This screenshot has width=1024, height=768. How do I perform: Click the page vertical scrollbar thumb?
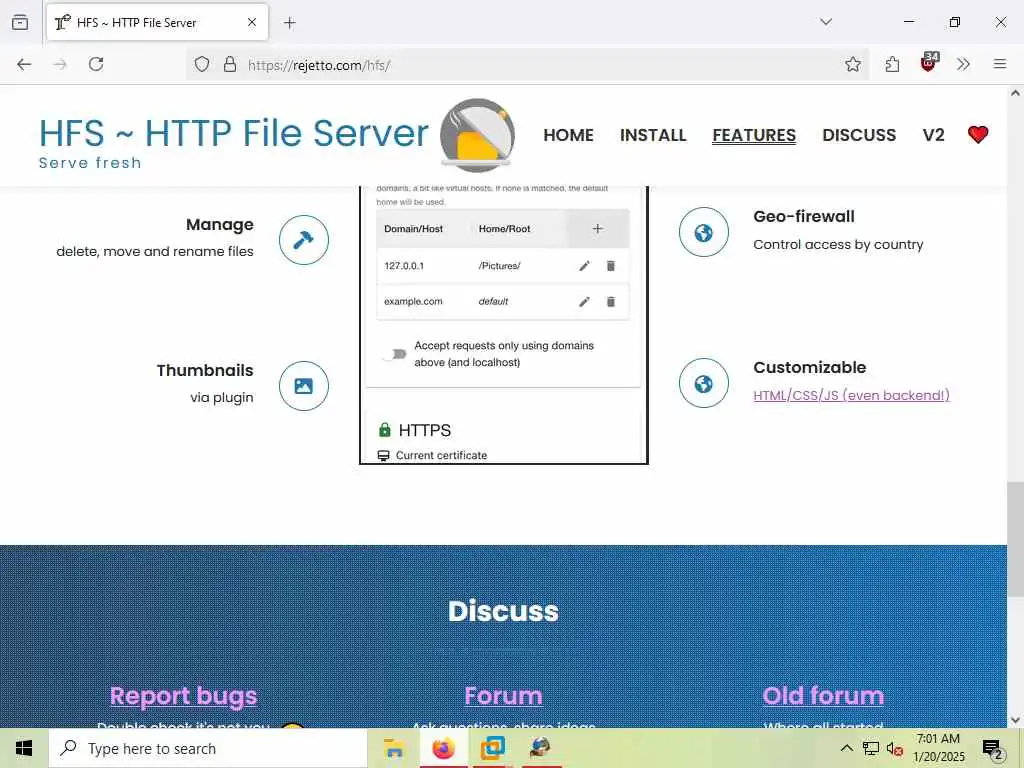(x=1015, y=539)
